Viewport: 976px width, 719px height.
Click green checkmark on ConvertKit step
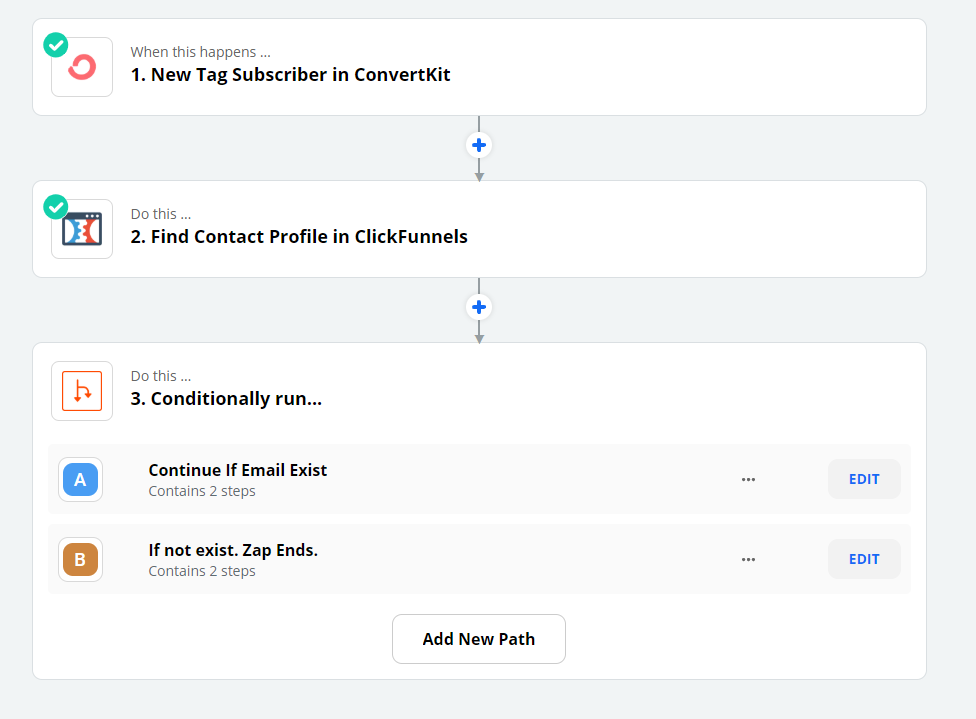[x=56, y=45]
